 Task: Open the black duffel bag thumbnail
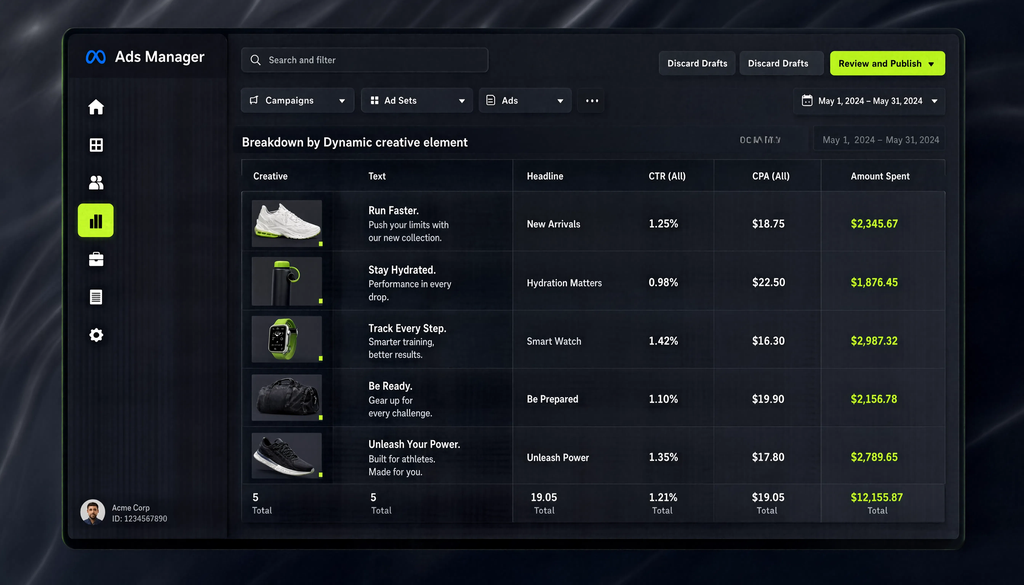287,398
